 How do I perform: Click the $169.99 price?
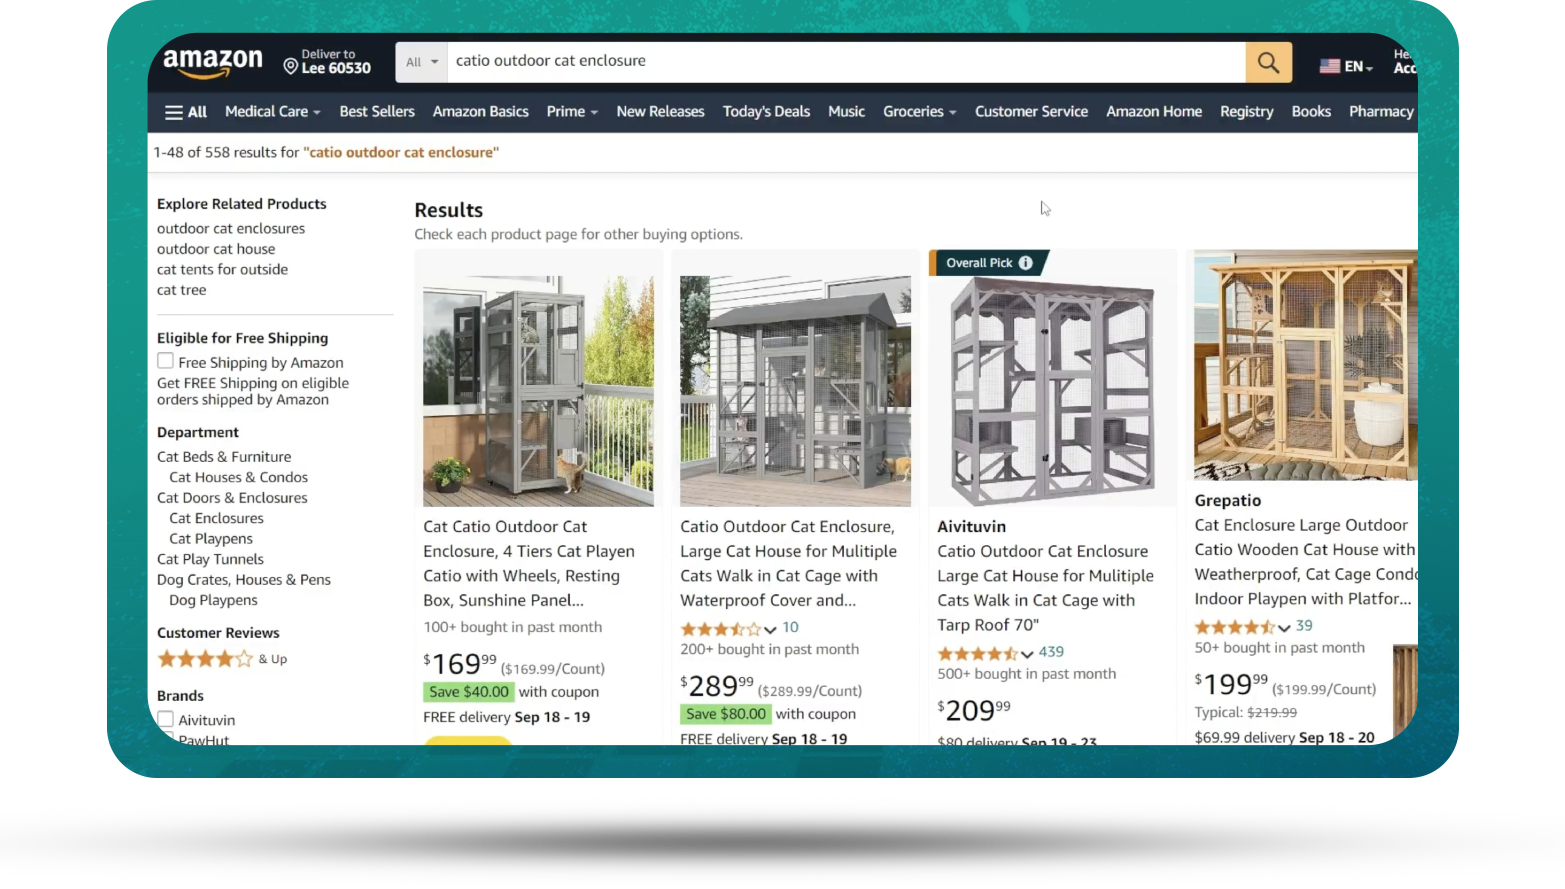pos(460,664)
